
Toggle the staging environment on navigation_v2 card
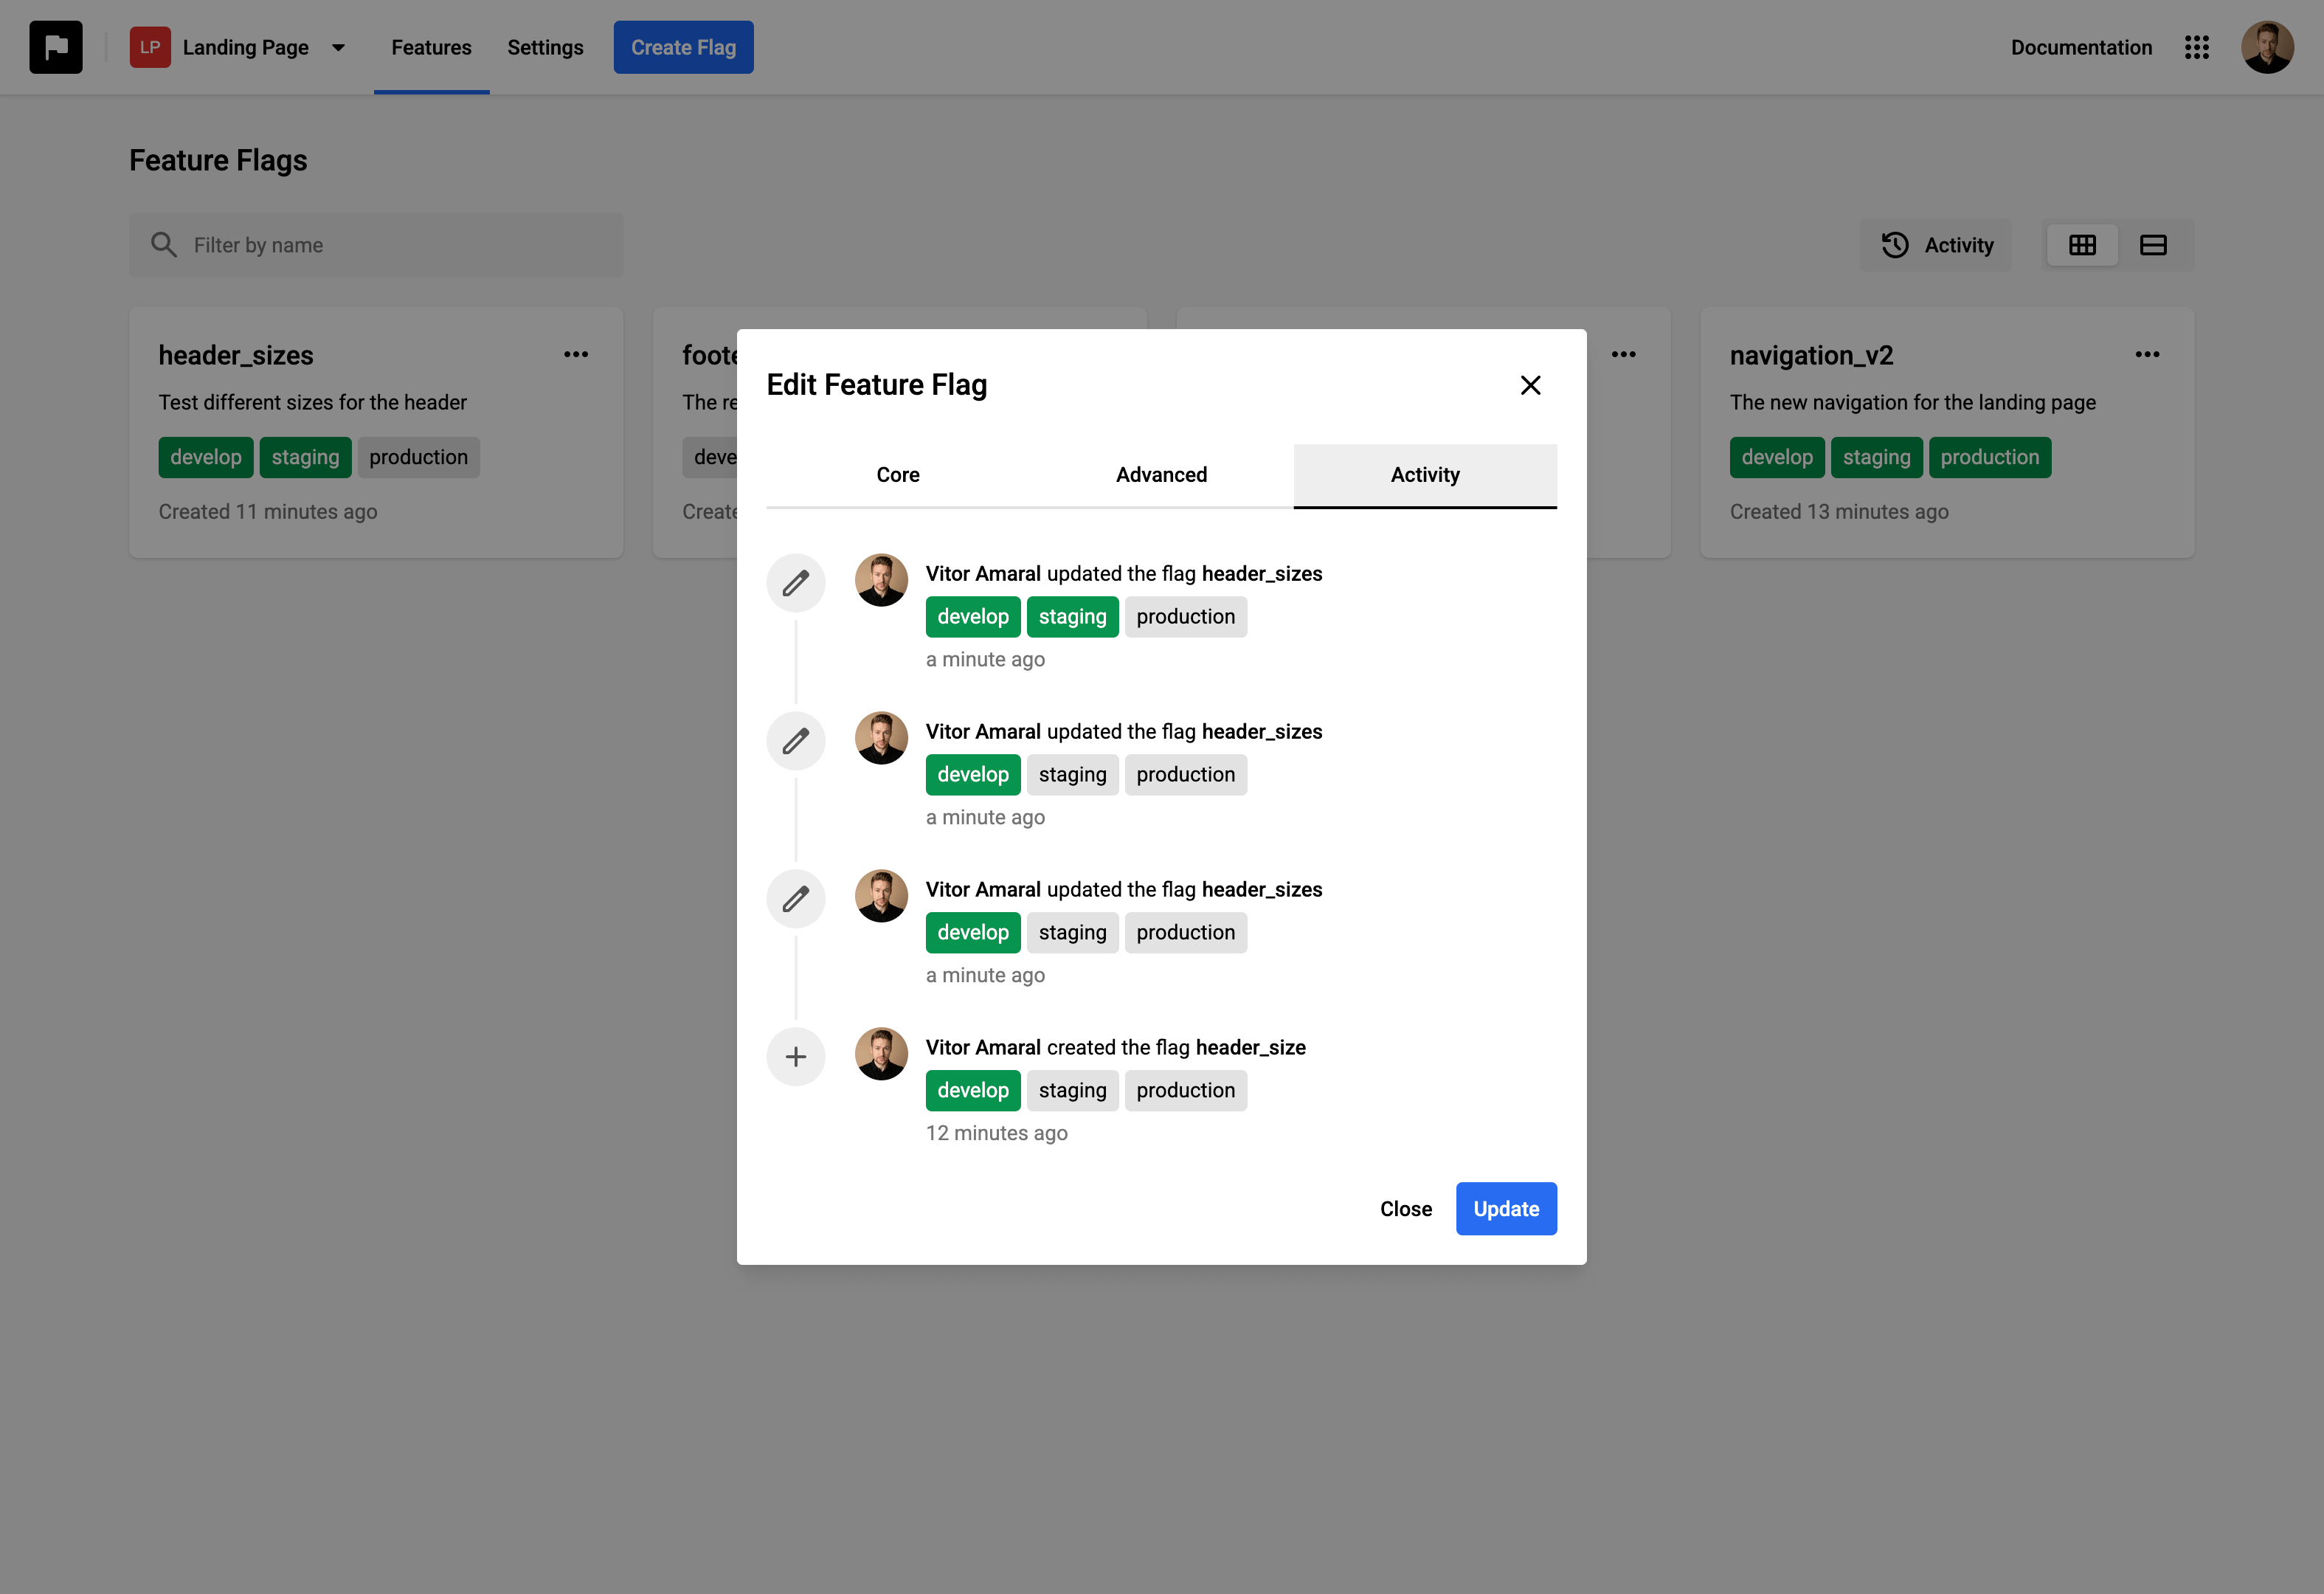(x=1877, y=457)
